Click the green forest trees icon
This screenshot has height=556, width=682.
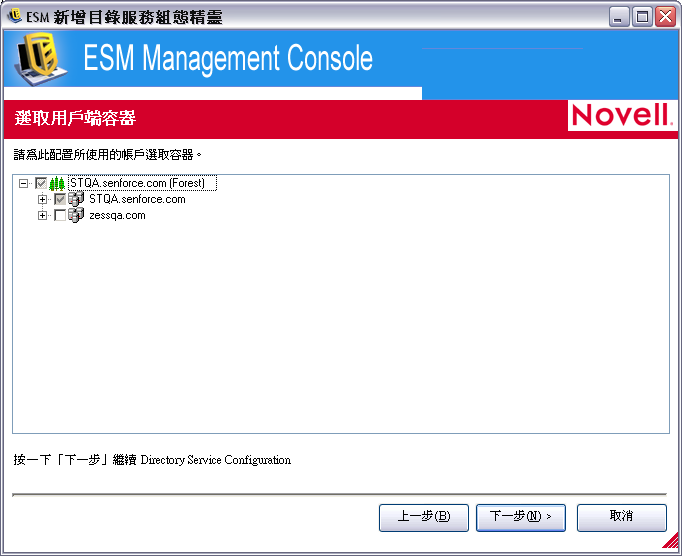[57, 184]
